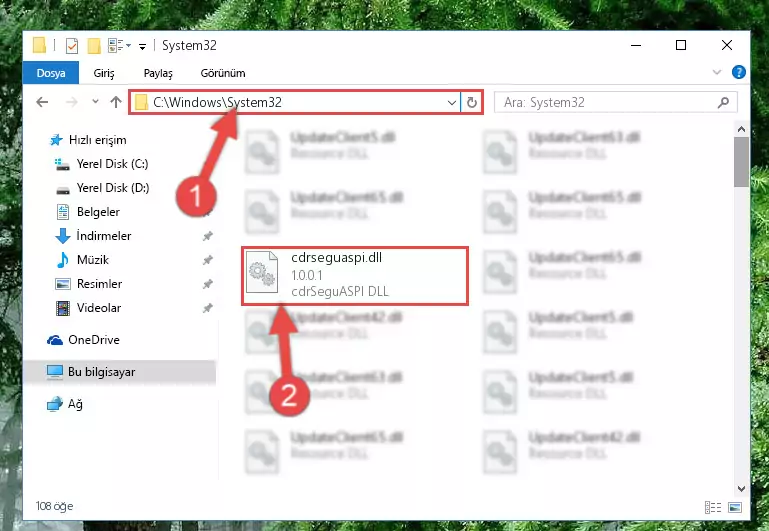The image size is (769, 531).
Task: Switch to Large icons view icon
Action: 735,507
